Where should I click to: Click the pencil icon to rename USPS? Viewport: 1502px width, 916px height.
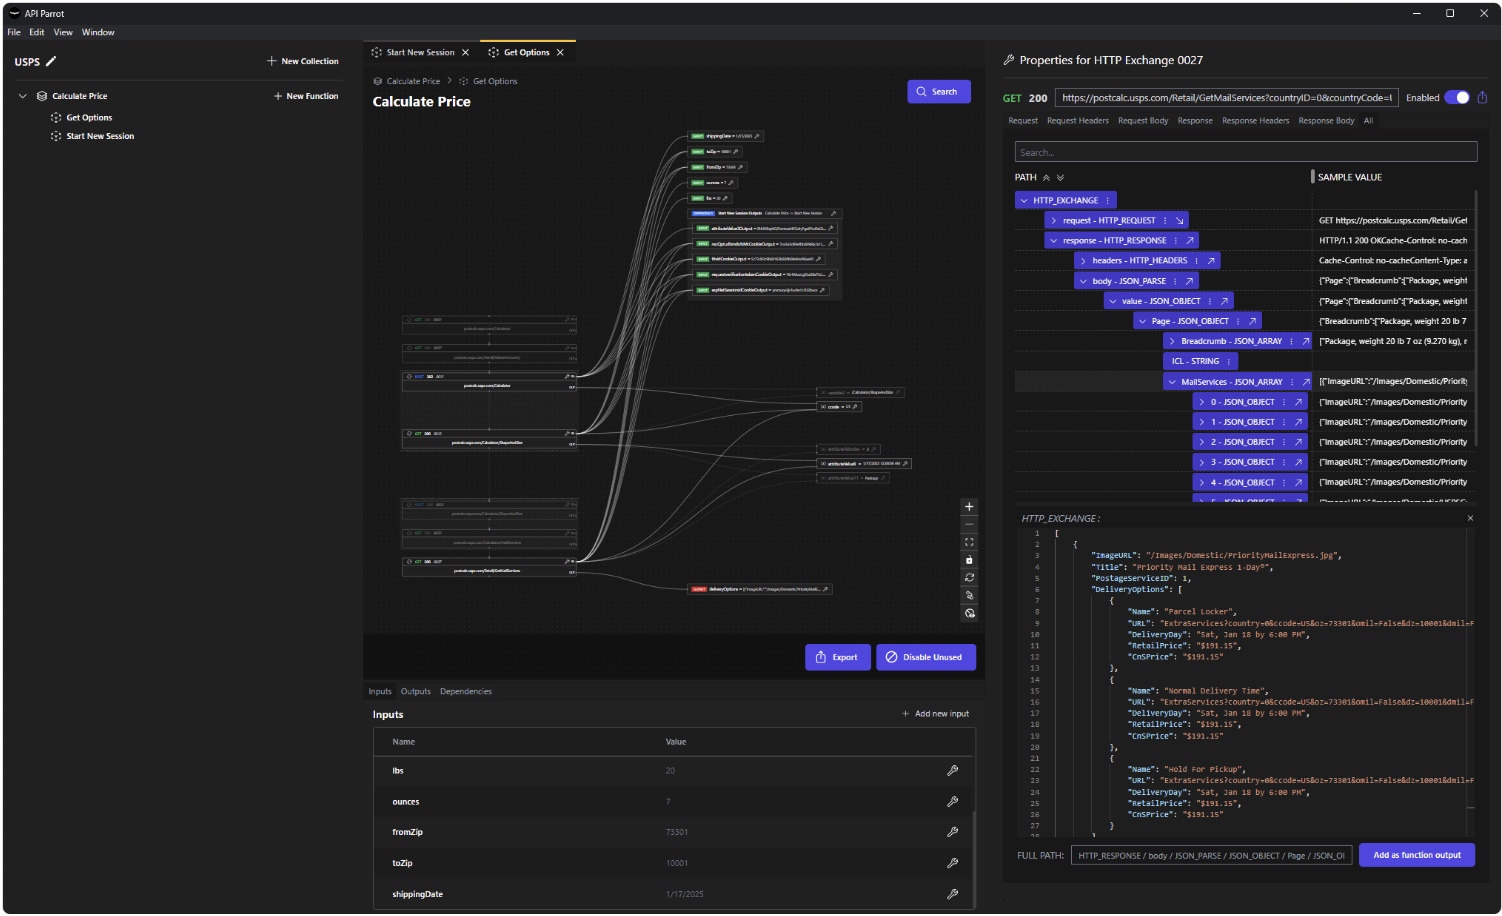pos(51,61)
